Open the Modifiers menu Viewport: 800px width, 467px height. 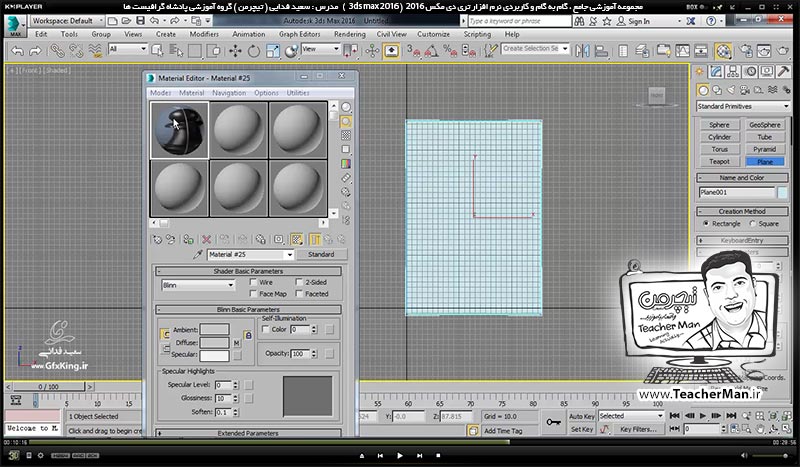pos(204,34)
